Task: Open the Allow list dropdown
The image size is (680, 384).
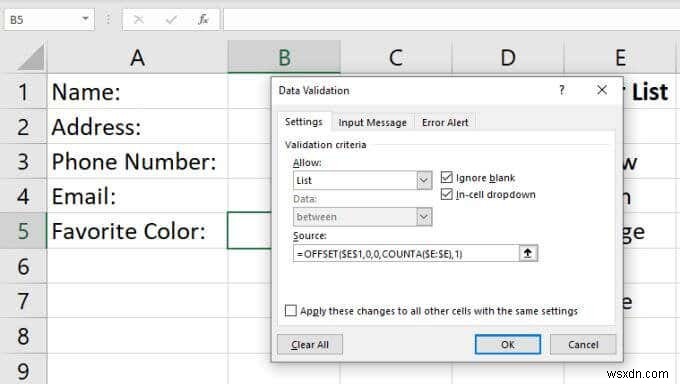Action: pos(424,181)
